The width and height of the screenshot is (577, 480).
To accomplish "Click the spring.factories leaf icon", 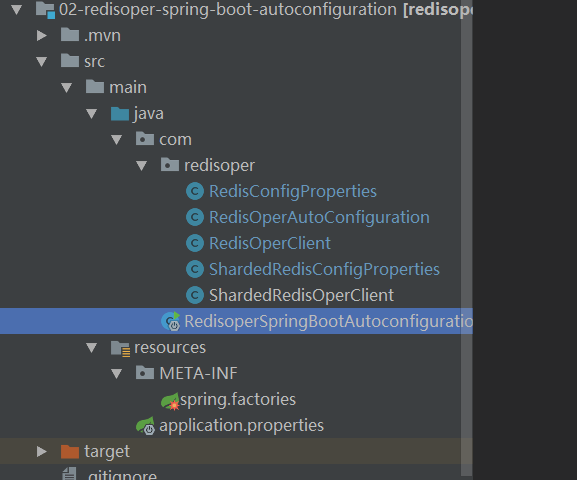I will click(170, 401).
